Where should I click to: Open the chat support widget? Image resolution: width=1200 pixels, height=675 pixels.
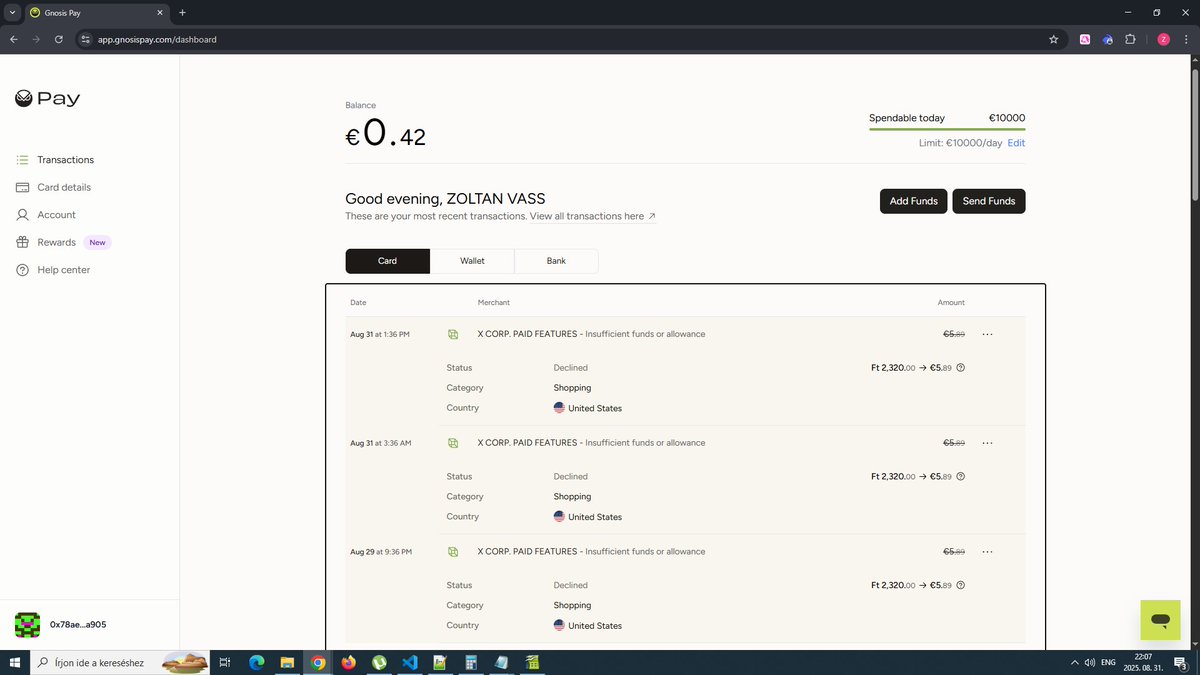pos(1160,620)
